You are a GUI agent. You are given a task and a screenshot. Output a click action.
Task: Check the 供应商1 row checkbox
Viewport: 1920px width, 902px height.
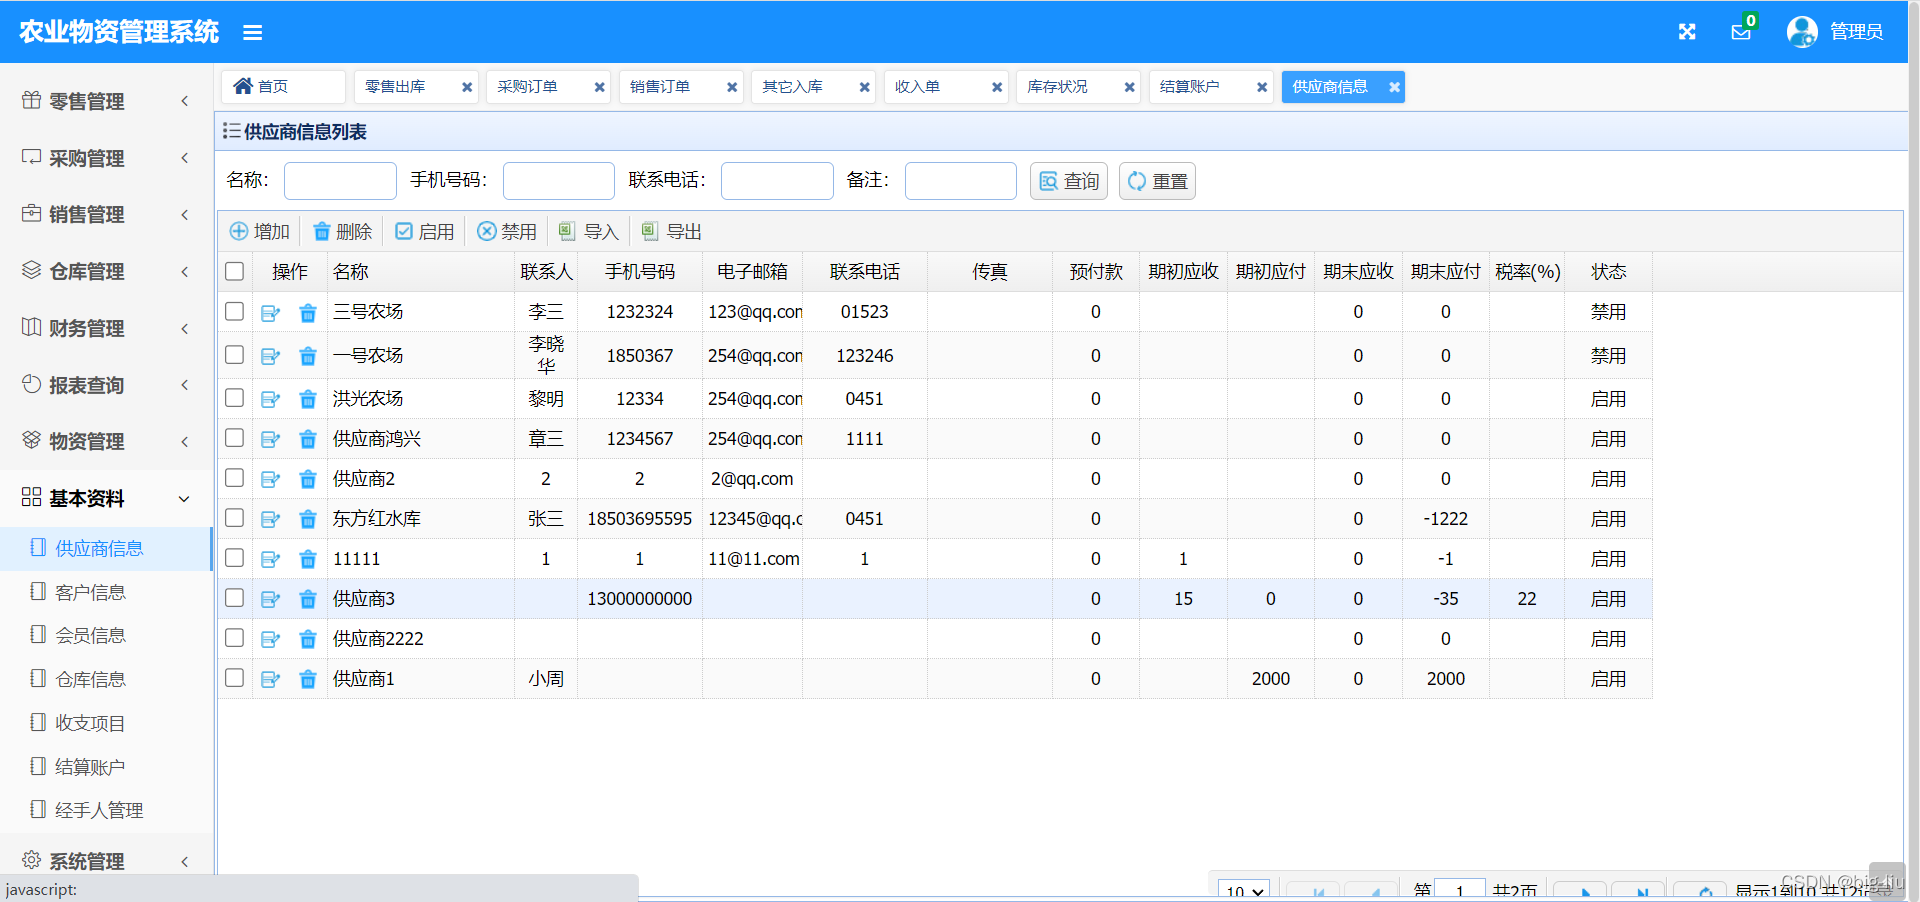coord(235,677)
